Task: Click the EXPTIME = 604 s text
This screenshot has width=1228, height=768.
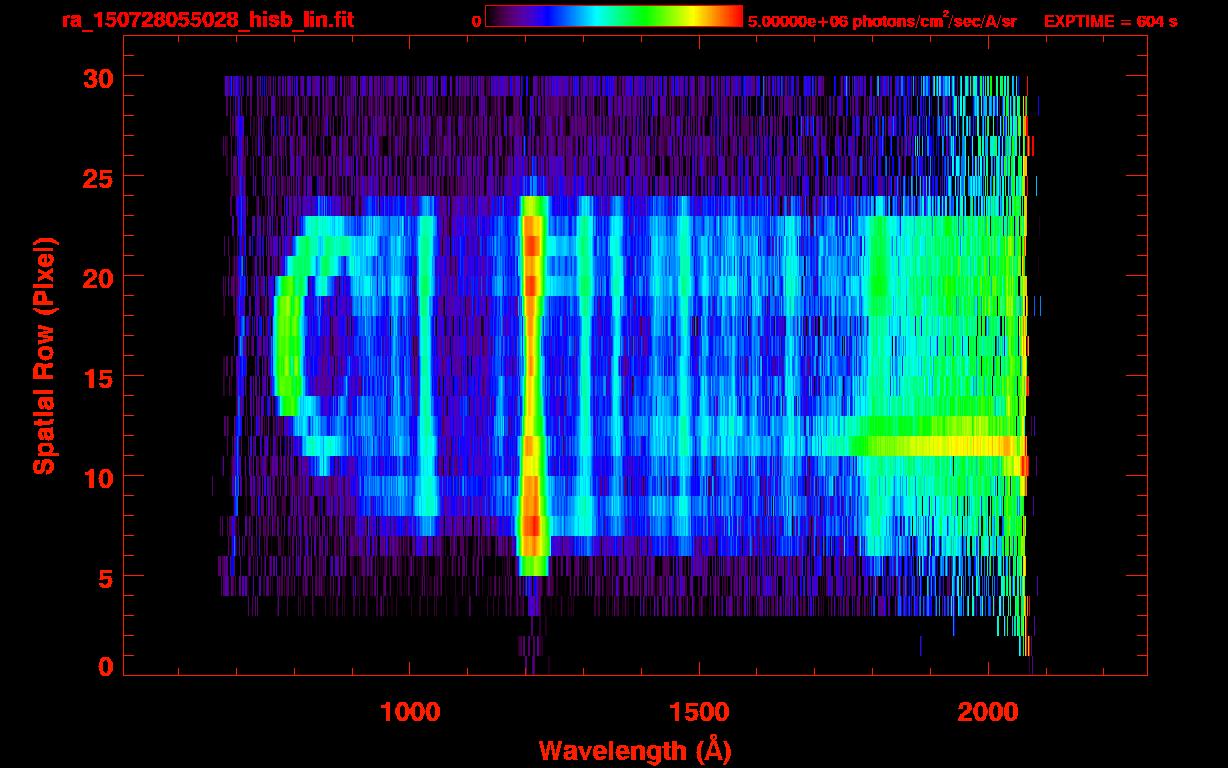Action: tap(1110, 21)
